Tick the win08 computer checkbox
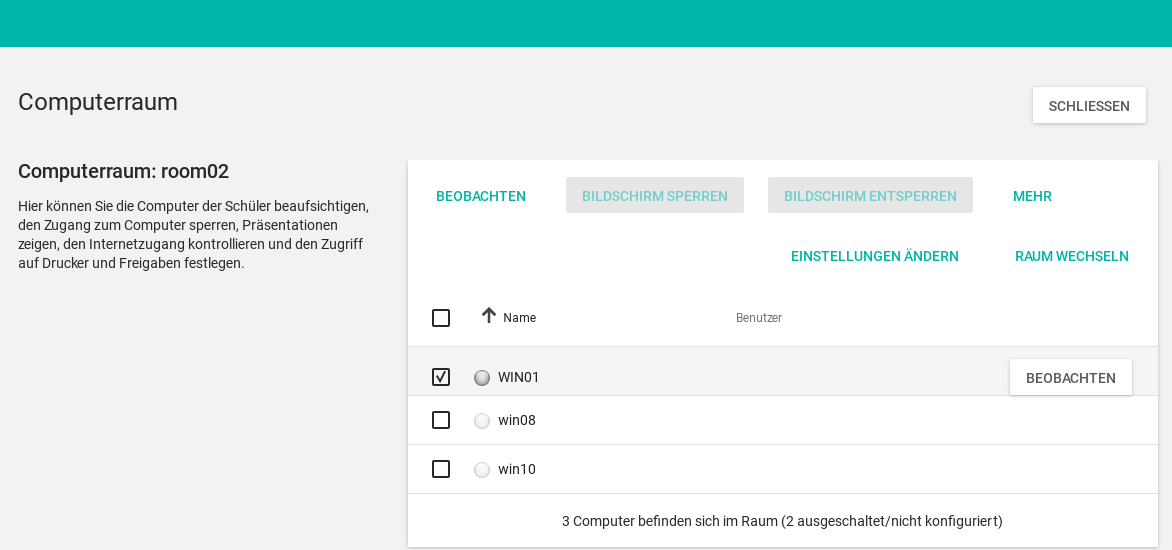1172x550 pixels. pyautogui.click(x=441, y=420)
